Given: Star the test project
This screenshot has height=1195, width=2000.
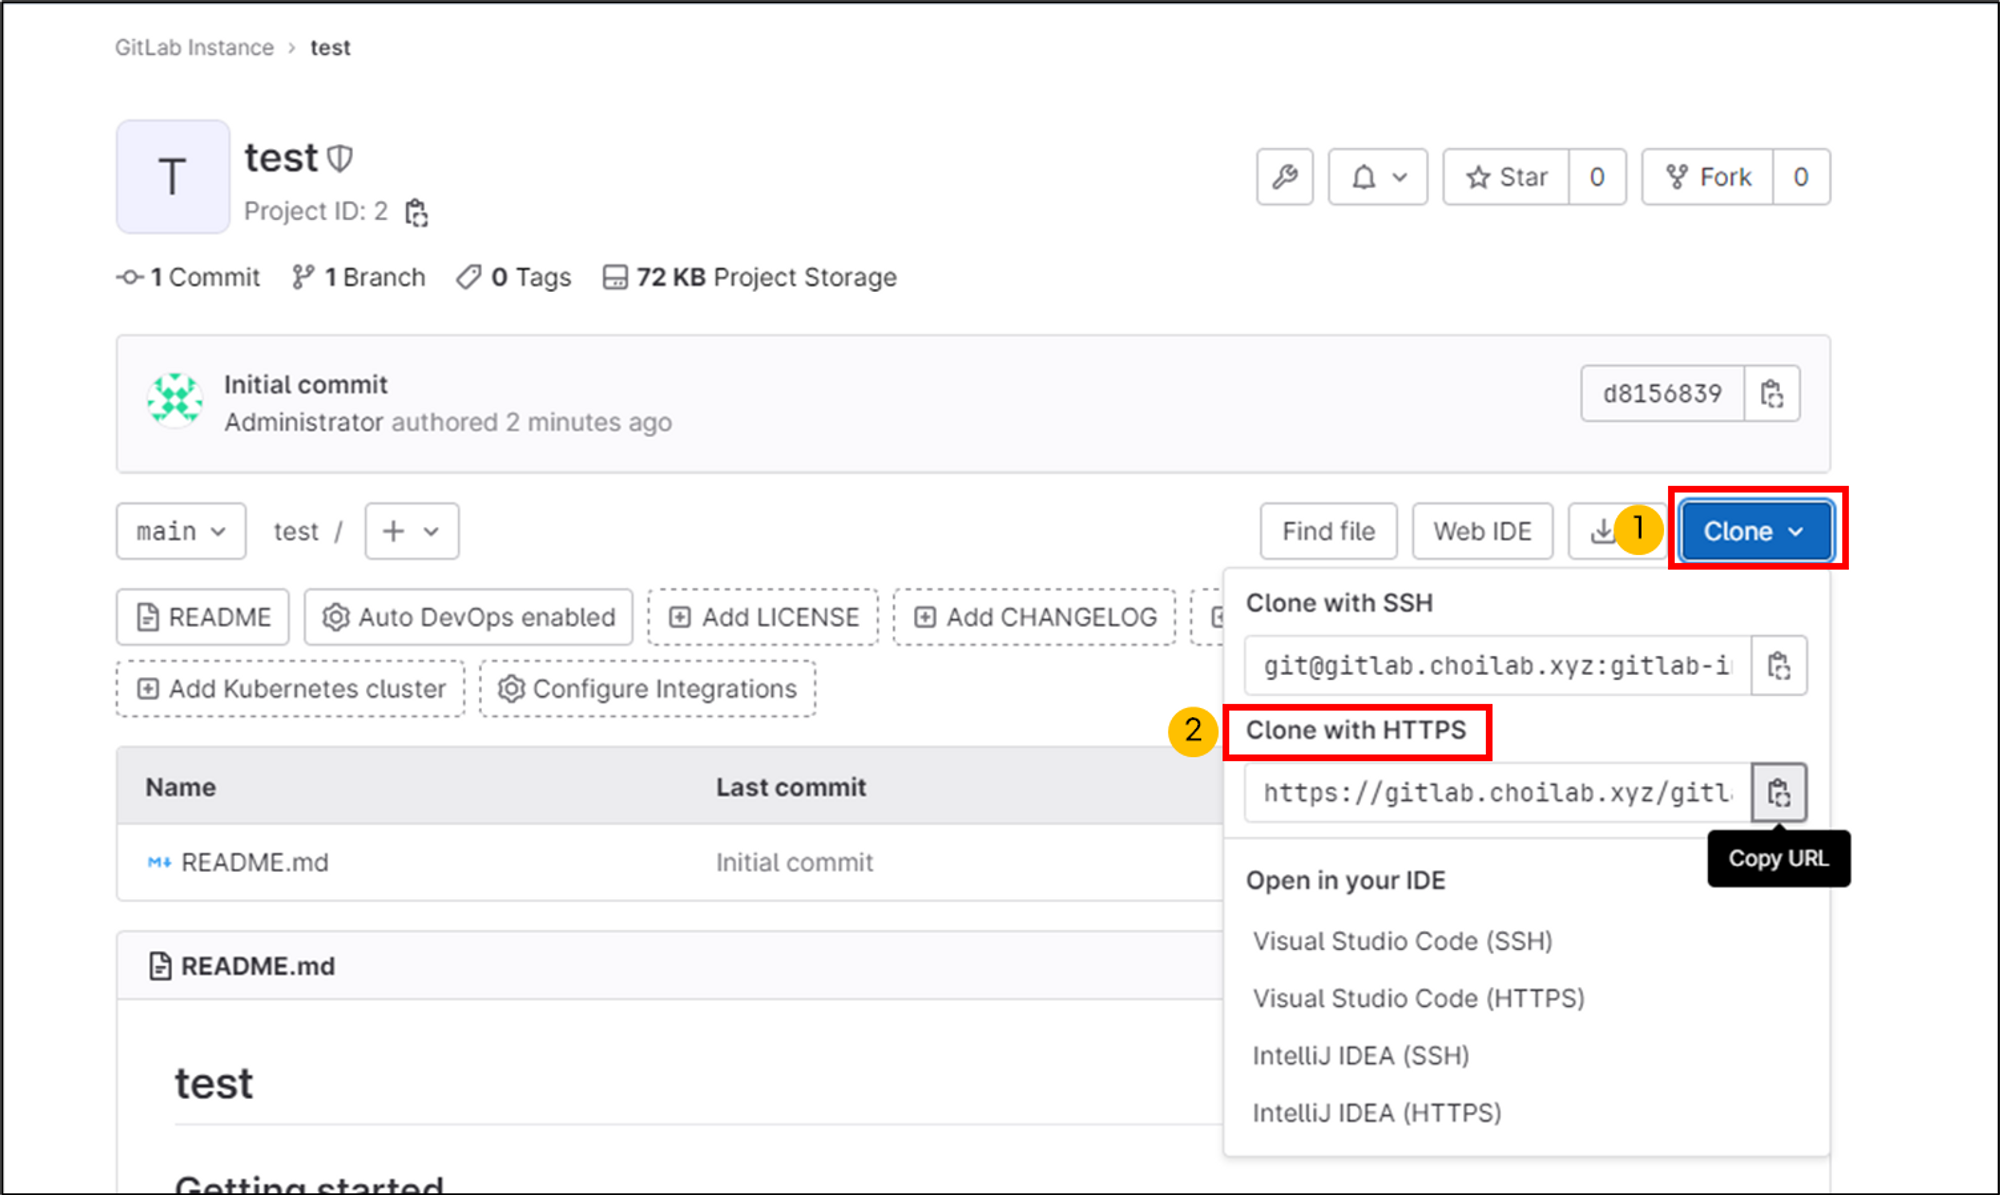Looking at the screenshot, I should pyautogui.click(x=1506, y=177).
